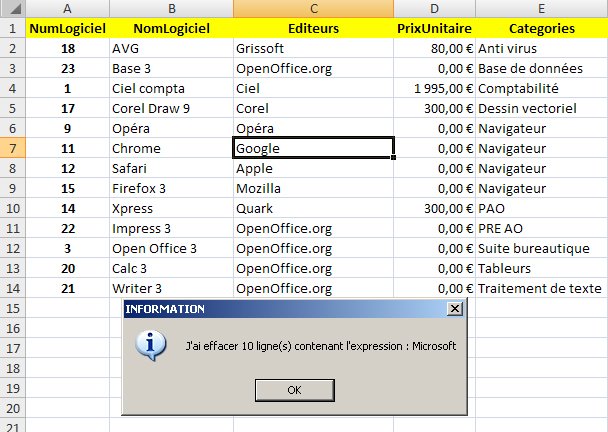608x432 pixels.
Task: Select the Writer 3 cell
Action: (x=171, y=288)
